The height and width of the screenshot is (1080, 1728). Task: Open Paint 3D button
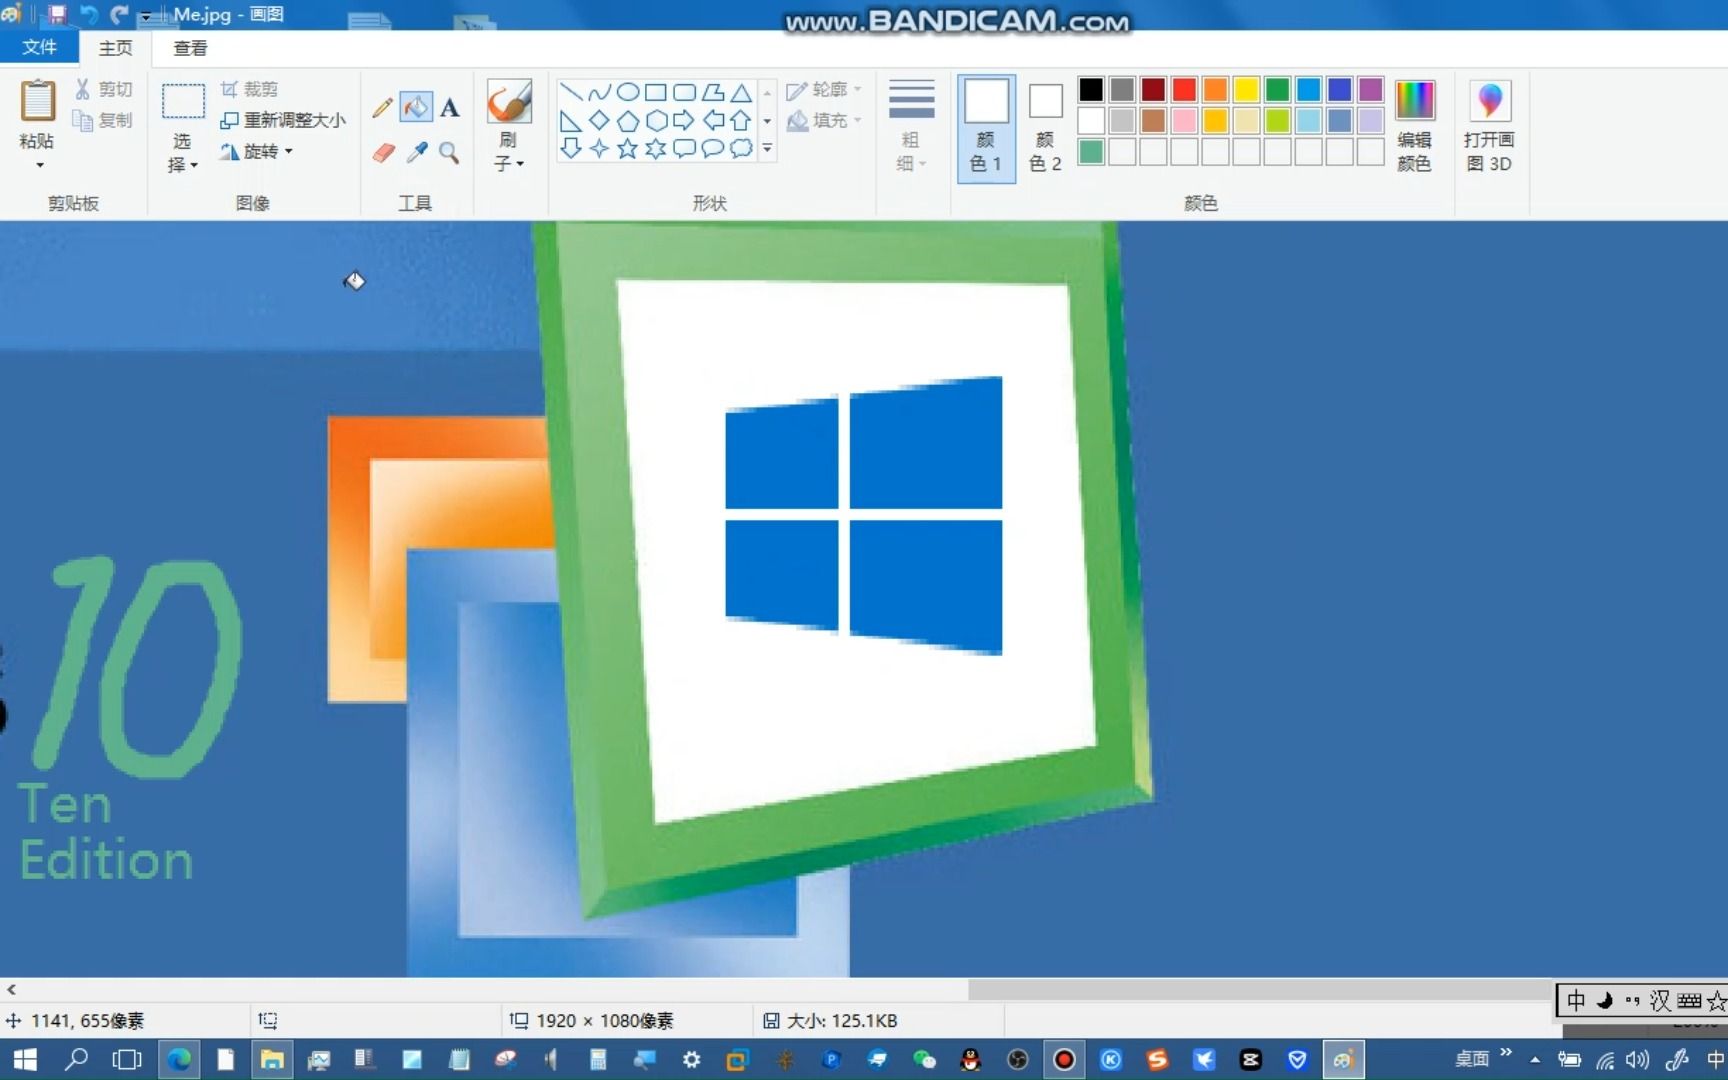[1489, 125]
